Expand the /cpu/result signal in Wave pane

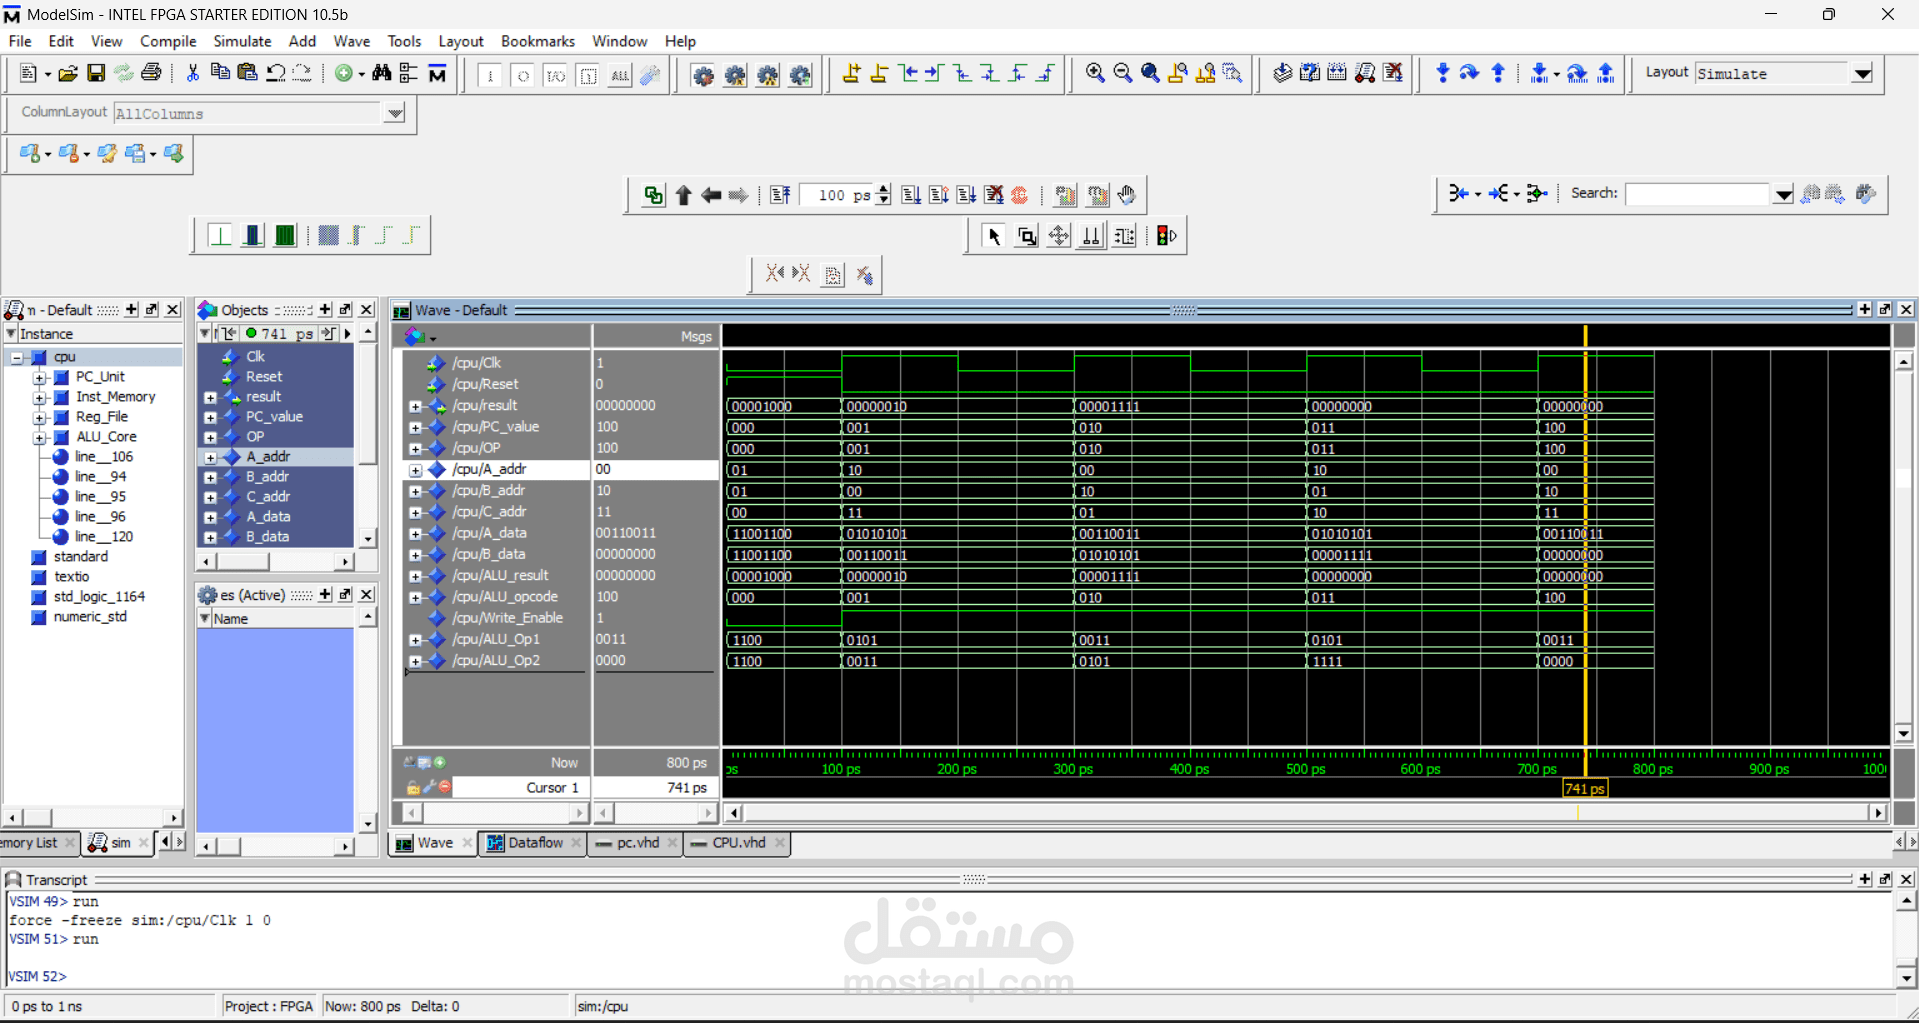[x=415, y=406]
